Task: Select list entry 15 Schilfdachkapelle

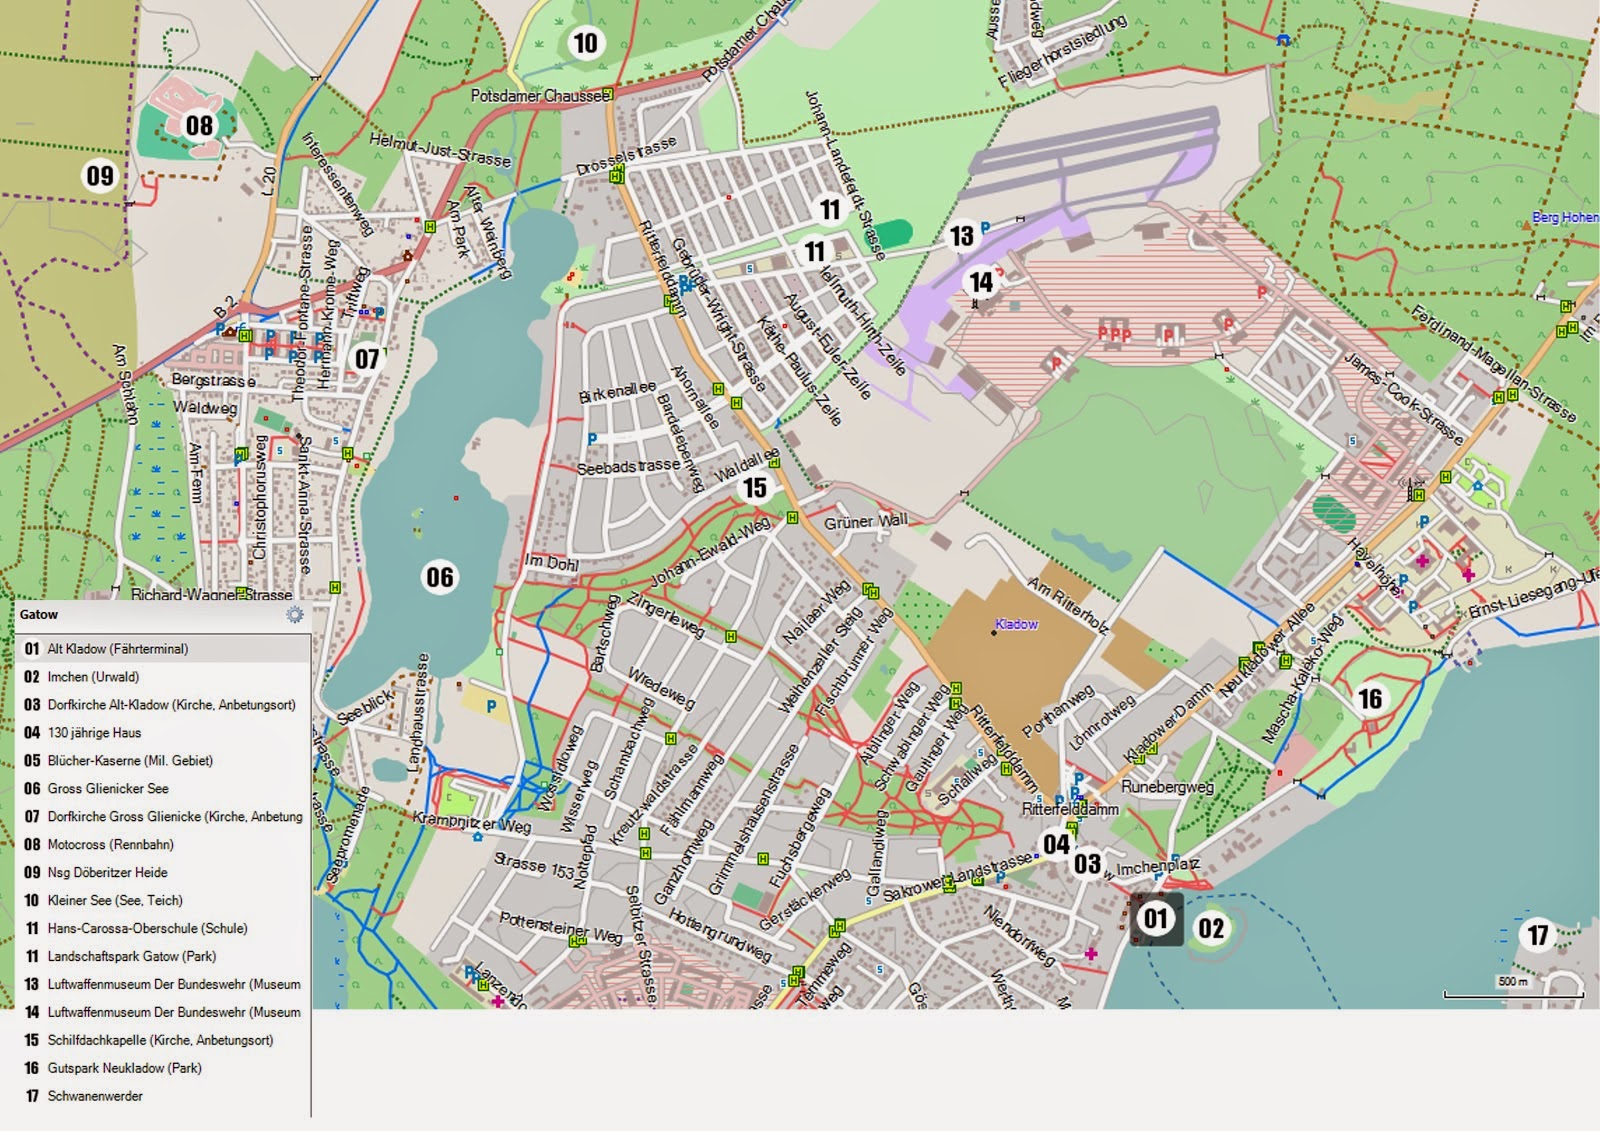Action: point(162,1041)
